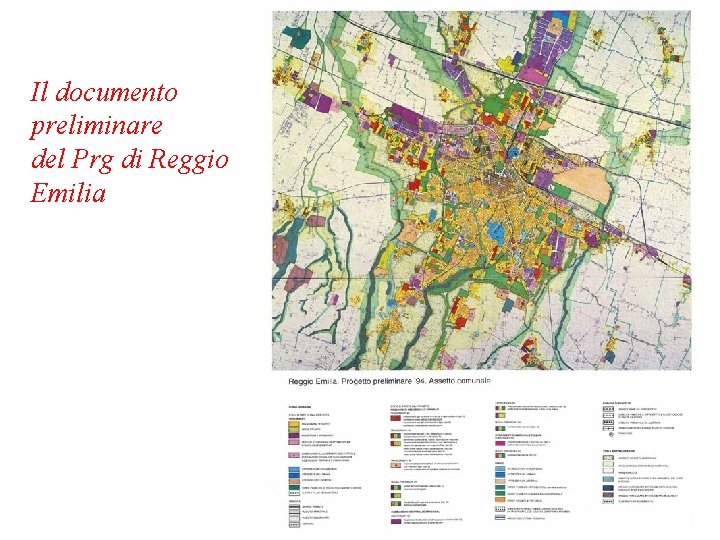Screen dimensions: 720x540
Task: Select the title word "preliminare" in red italics
Action: pos(96,126)
